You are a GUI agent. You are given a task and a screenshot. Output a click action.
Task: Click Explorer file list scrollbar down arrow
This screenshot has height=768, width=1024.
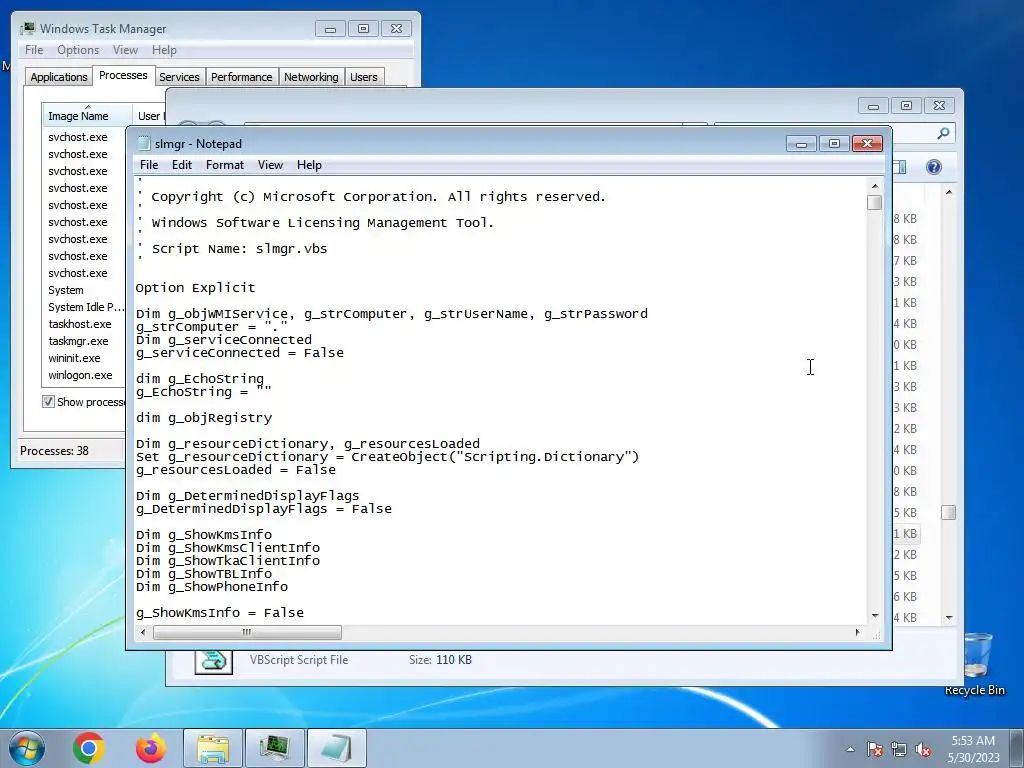tap(949, 617)
